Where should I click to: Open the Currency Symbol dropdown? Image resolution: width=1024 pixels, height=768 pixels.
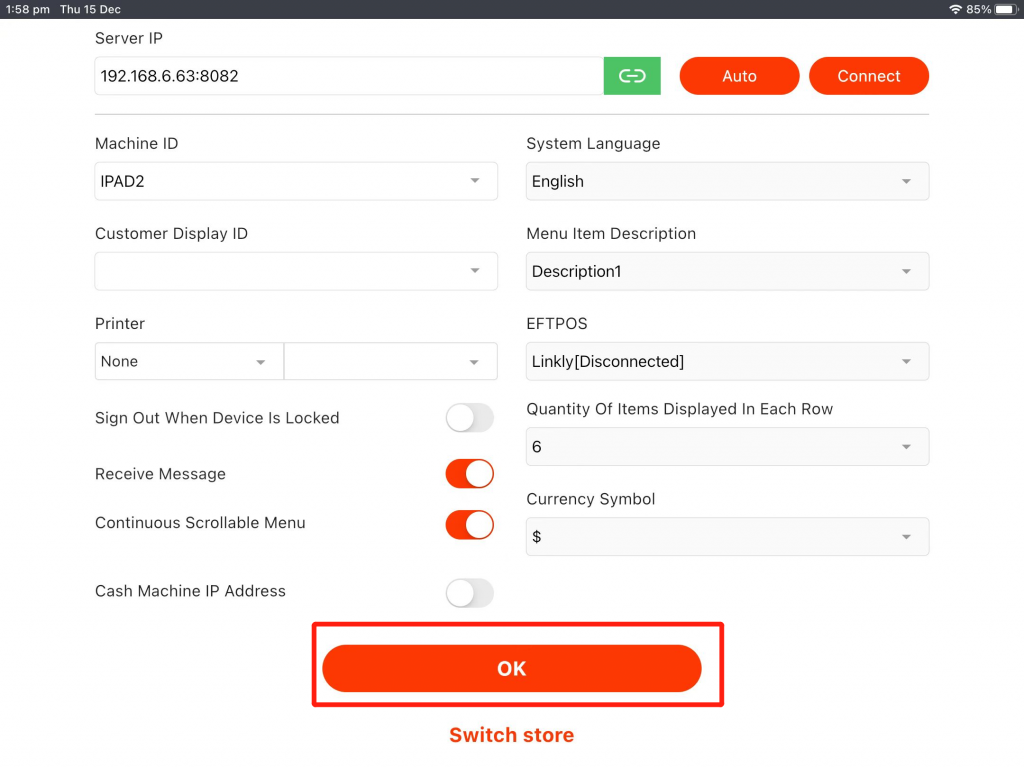point(727,537)
